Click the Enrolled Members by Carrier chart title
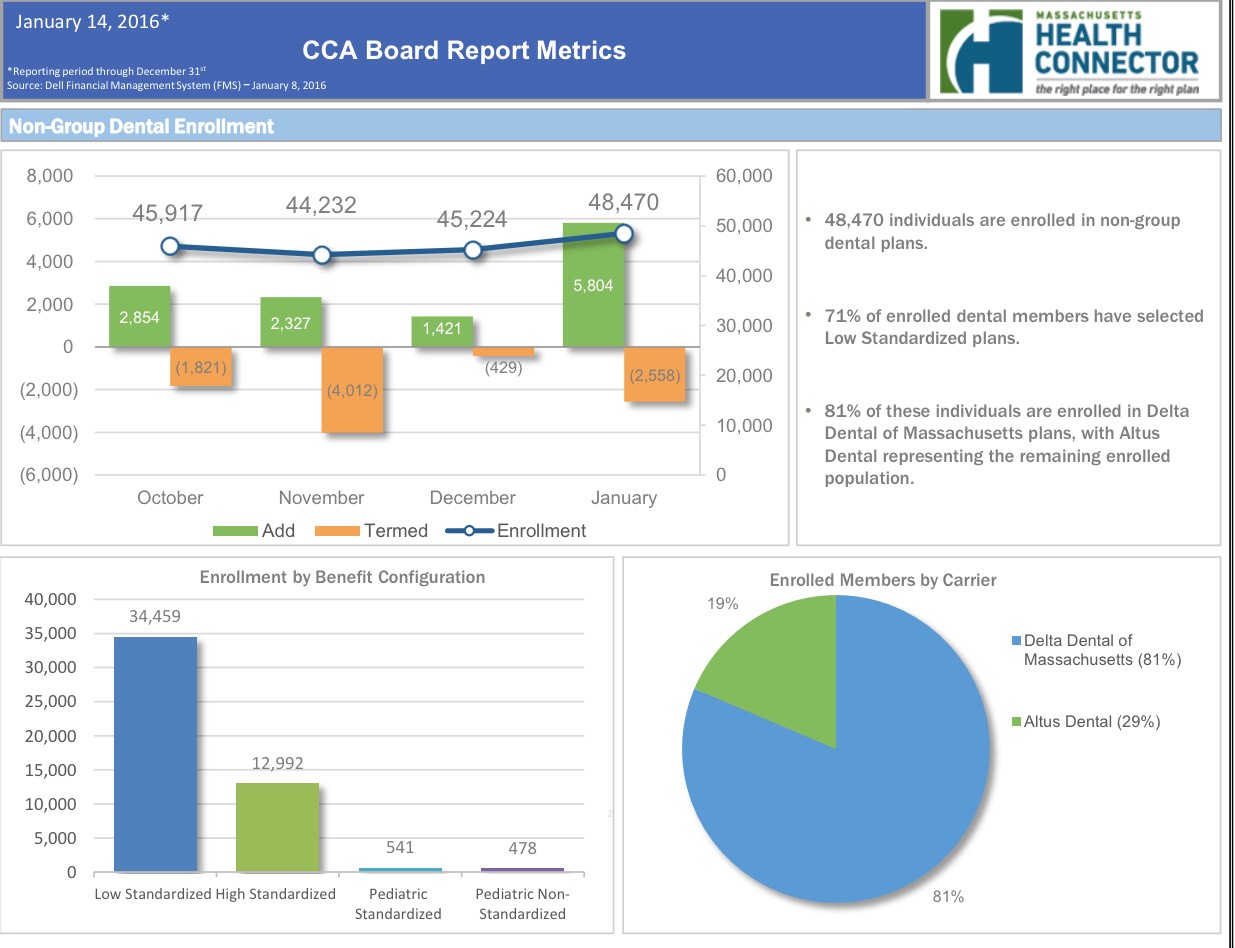The height and width of the screenshot is (948, 1235). coord(882,580)
